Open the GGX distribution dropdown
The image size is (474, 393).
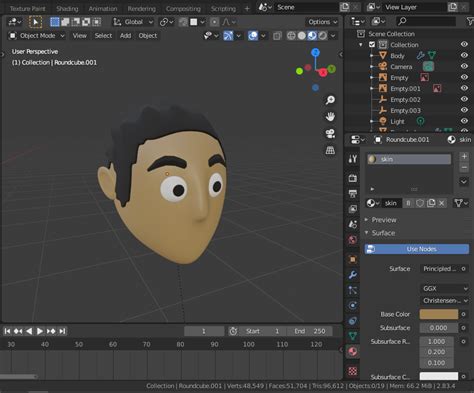pyautogui.click(x=445, y=288)
